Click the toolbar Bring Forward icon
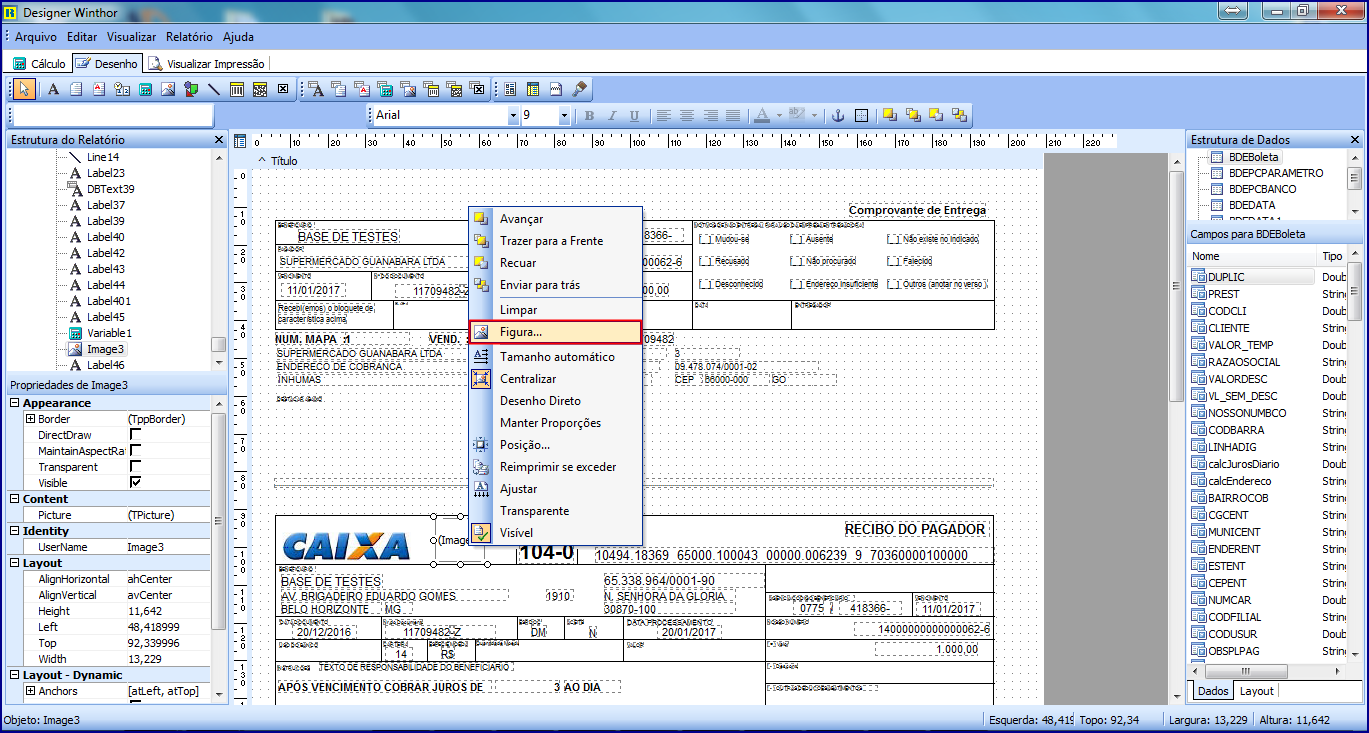Image resolution: width=1369 pixels, height=733 pixels. (890, 115)
